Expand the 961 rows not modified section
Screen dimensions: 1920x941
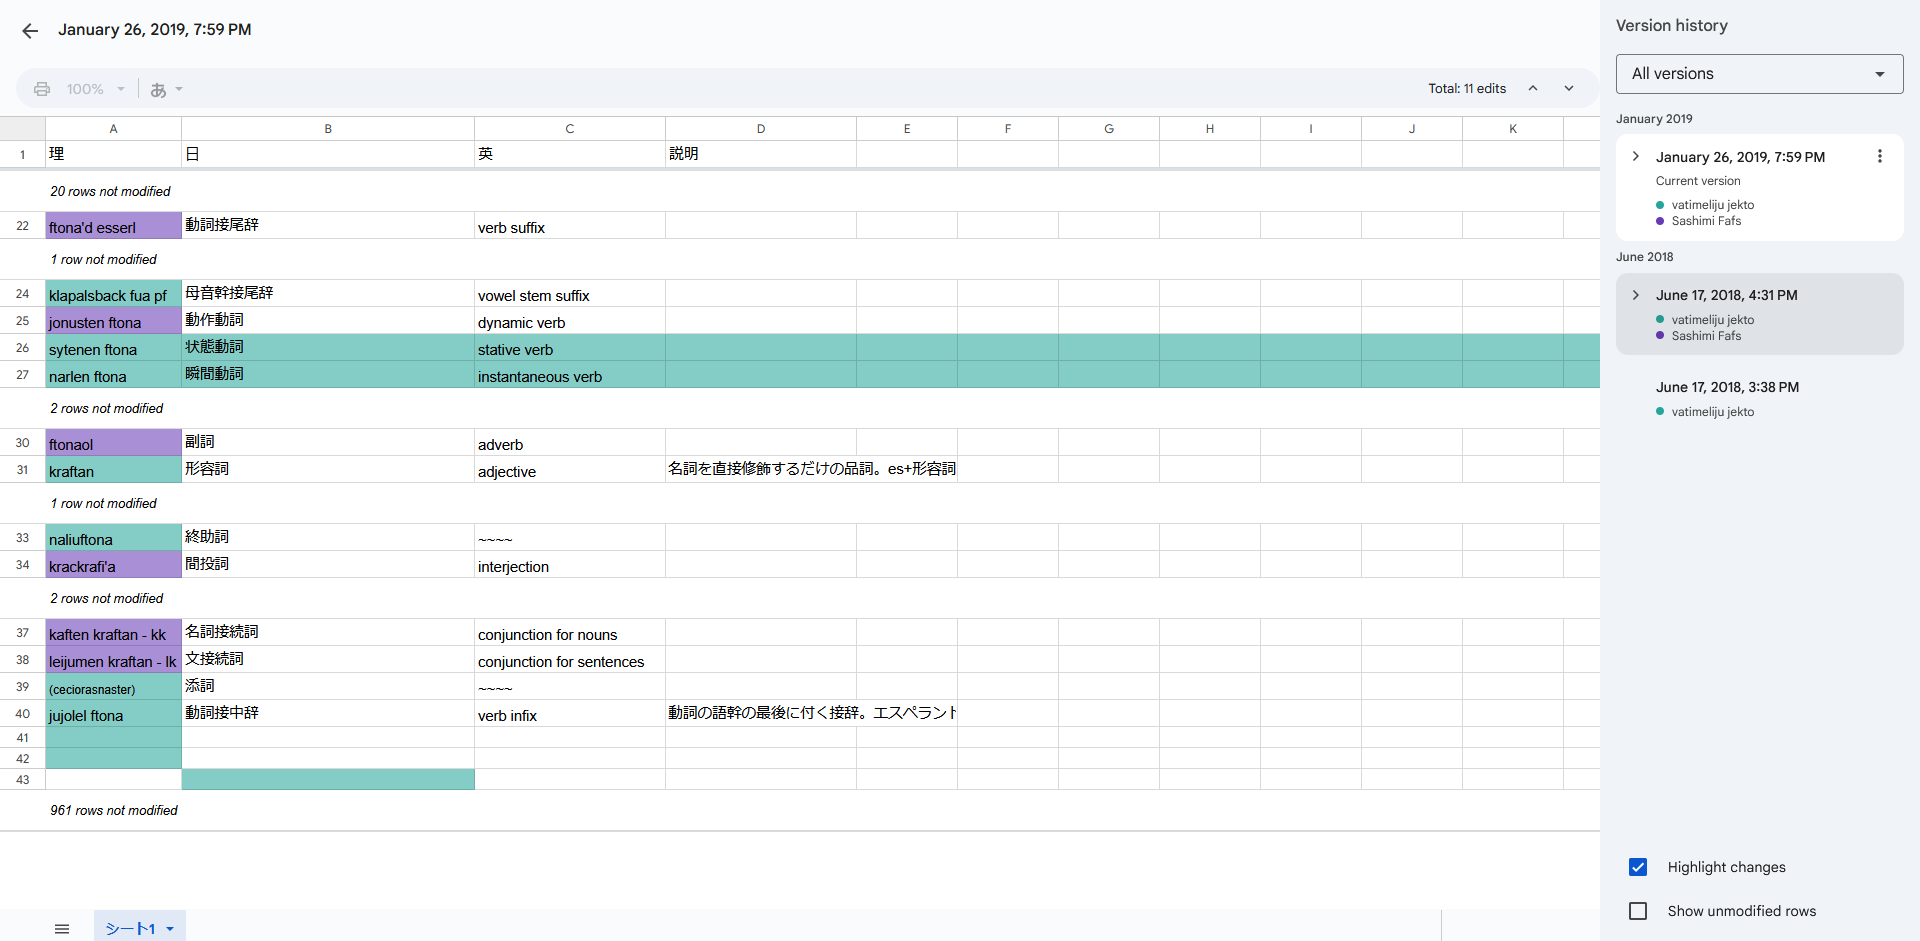[114, 811]
